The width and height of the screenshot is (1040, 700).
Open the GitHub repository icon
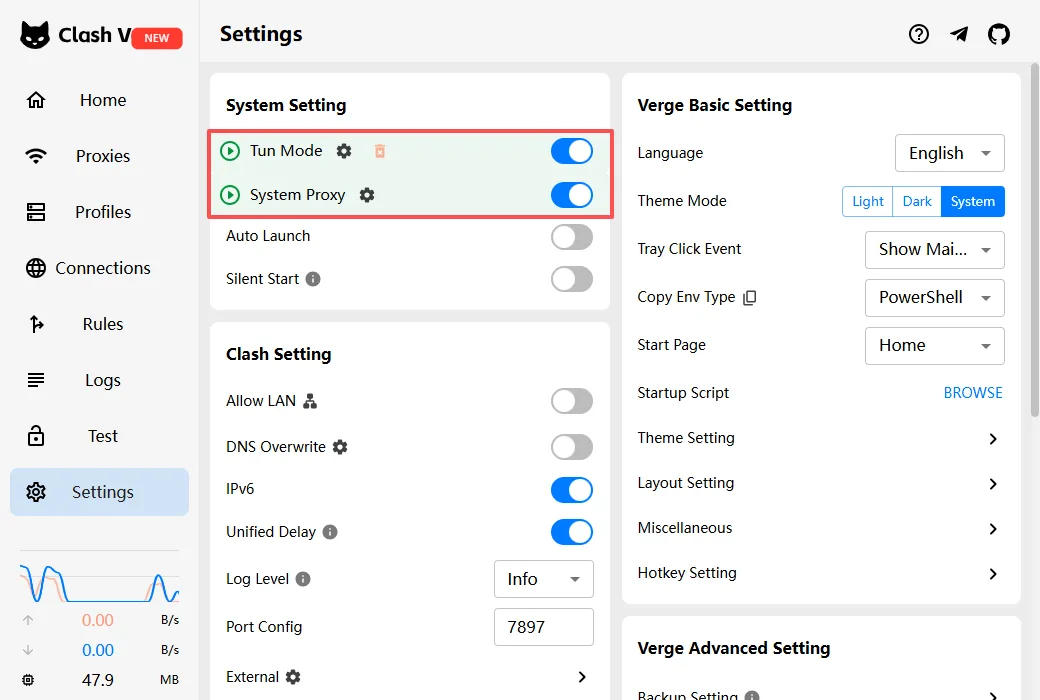(x=999, y=34)
